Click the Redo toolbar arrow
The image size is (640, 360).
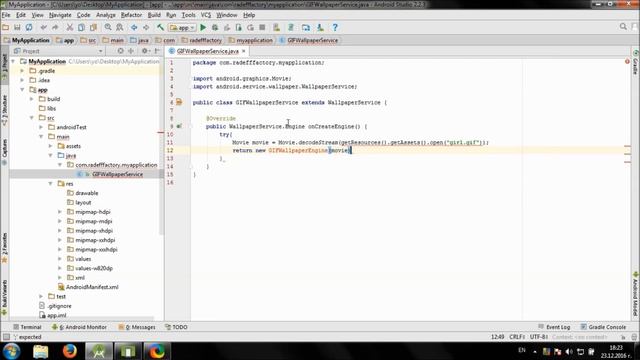point(55,27)
